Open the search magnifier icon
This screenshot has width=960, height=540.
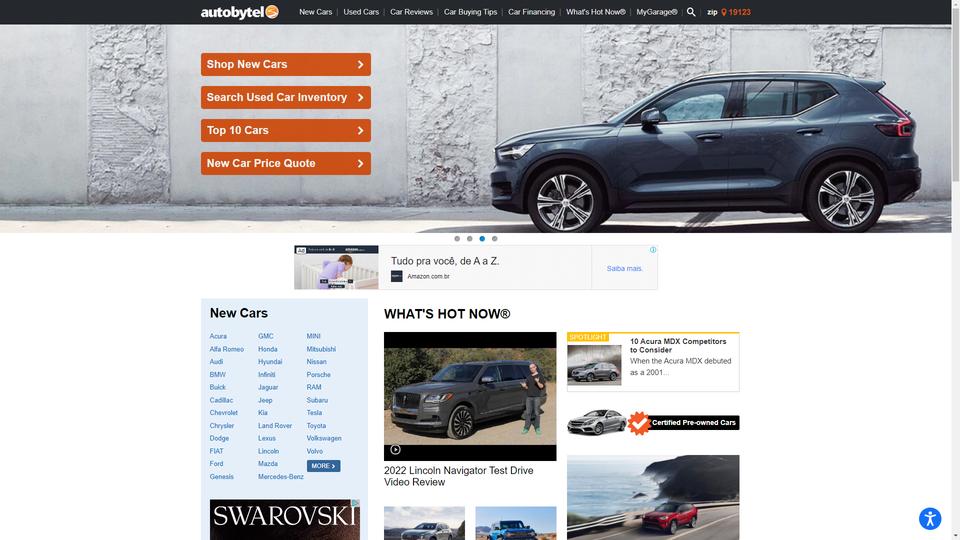[x=691, y=12]
